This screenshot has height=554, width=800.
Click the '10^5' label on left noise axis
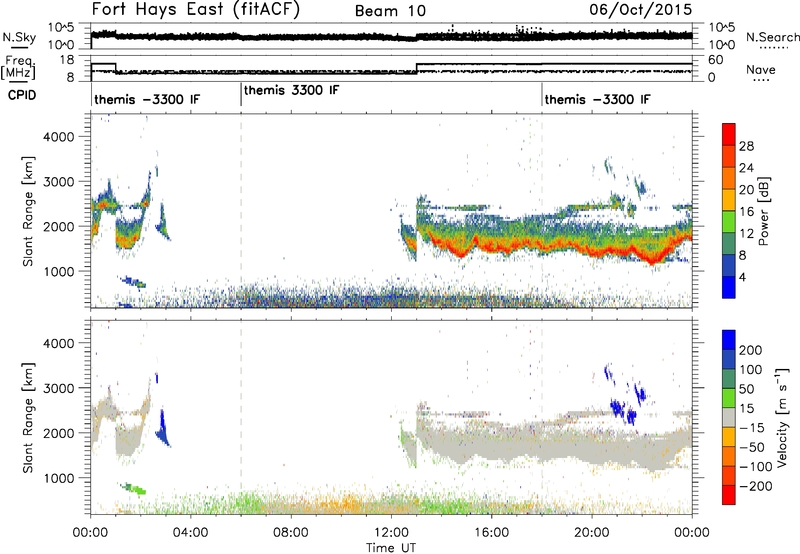tap(61, 27)
